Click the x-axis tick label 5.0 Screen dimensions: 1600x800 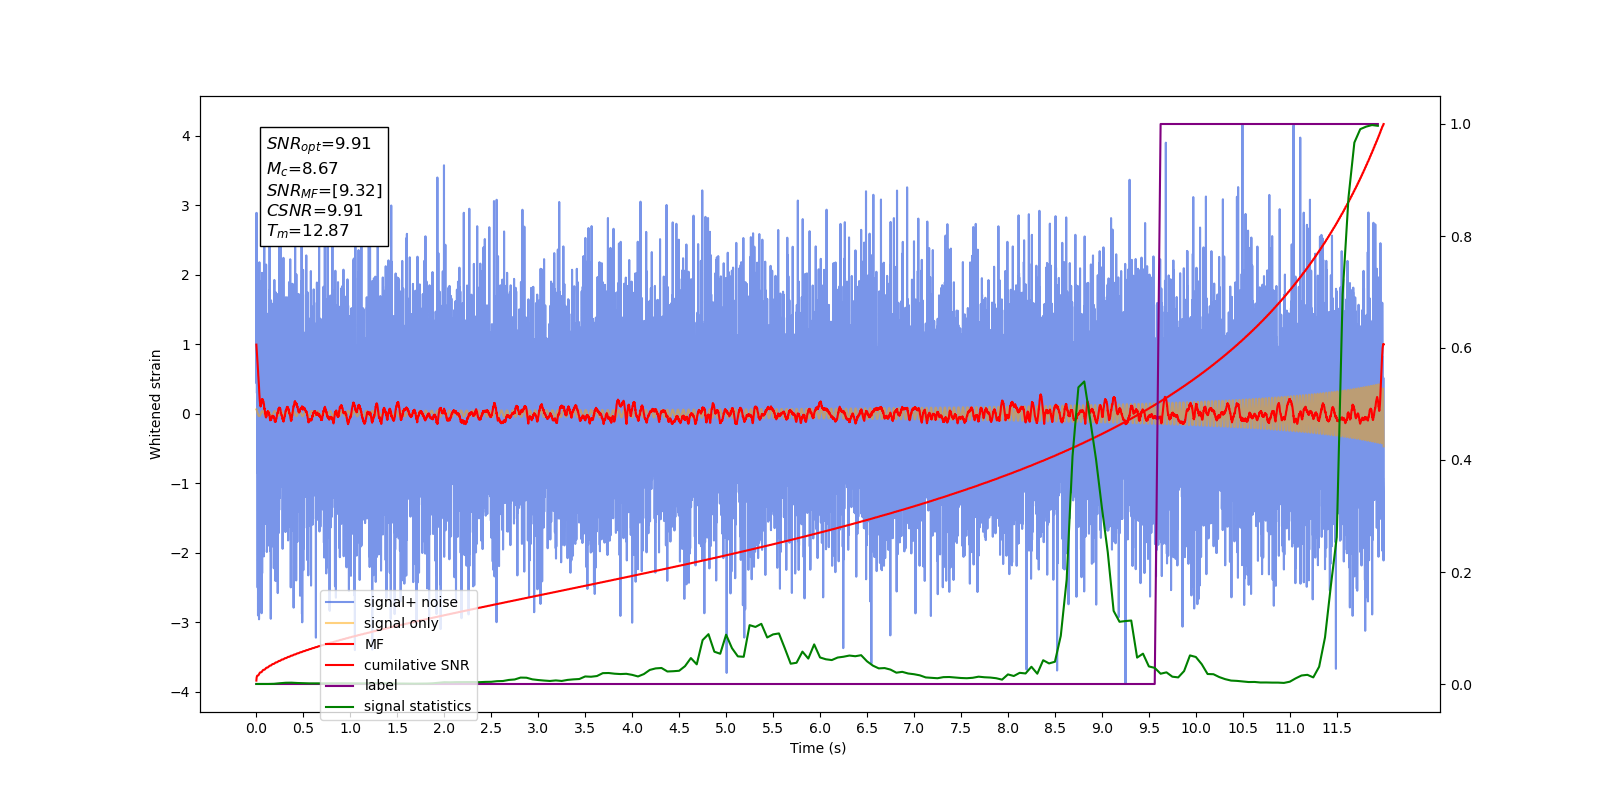pyautogui.click(x=726, y=728)
